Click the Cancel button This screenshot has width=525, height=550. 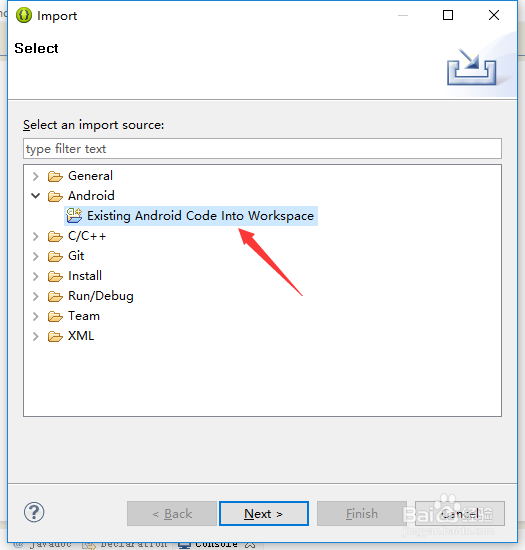pos(460,514)
